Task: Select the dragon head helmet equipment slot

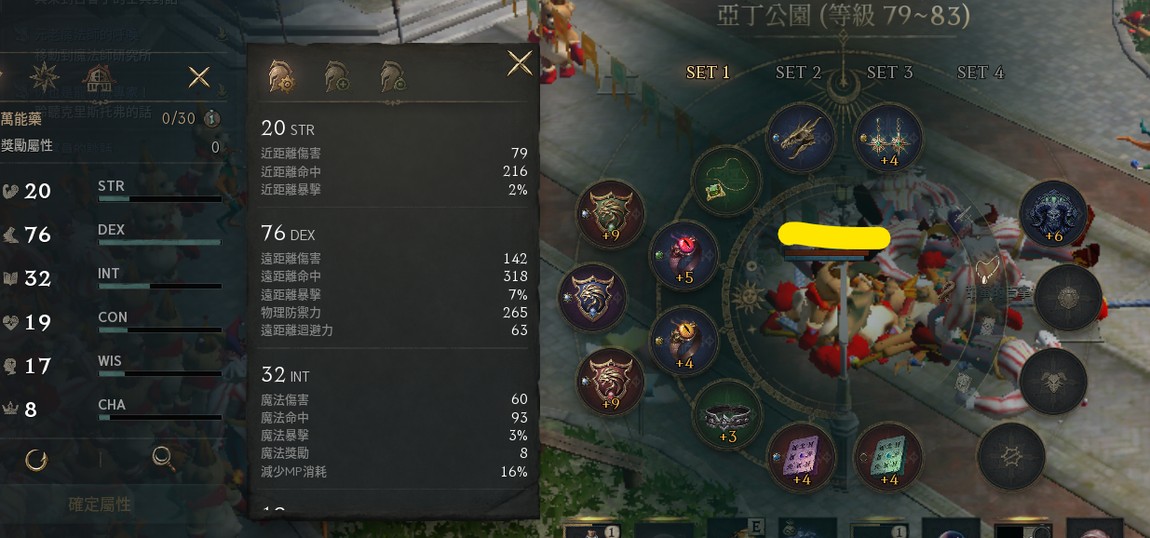Action: pyautogui.click(x=800, y=138)
